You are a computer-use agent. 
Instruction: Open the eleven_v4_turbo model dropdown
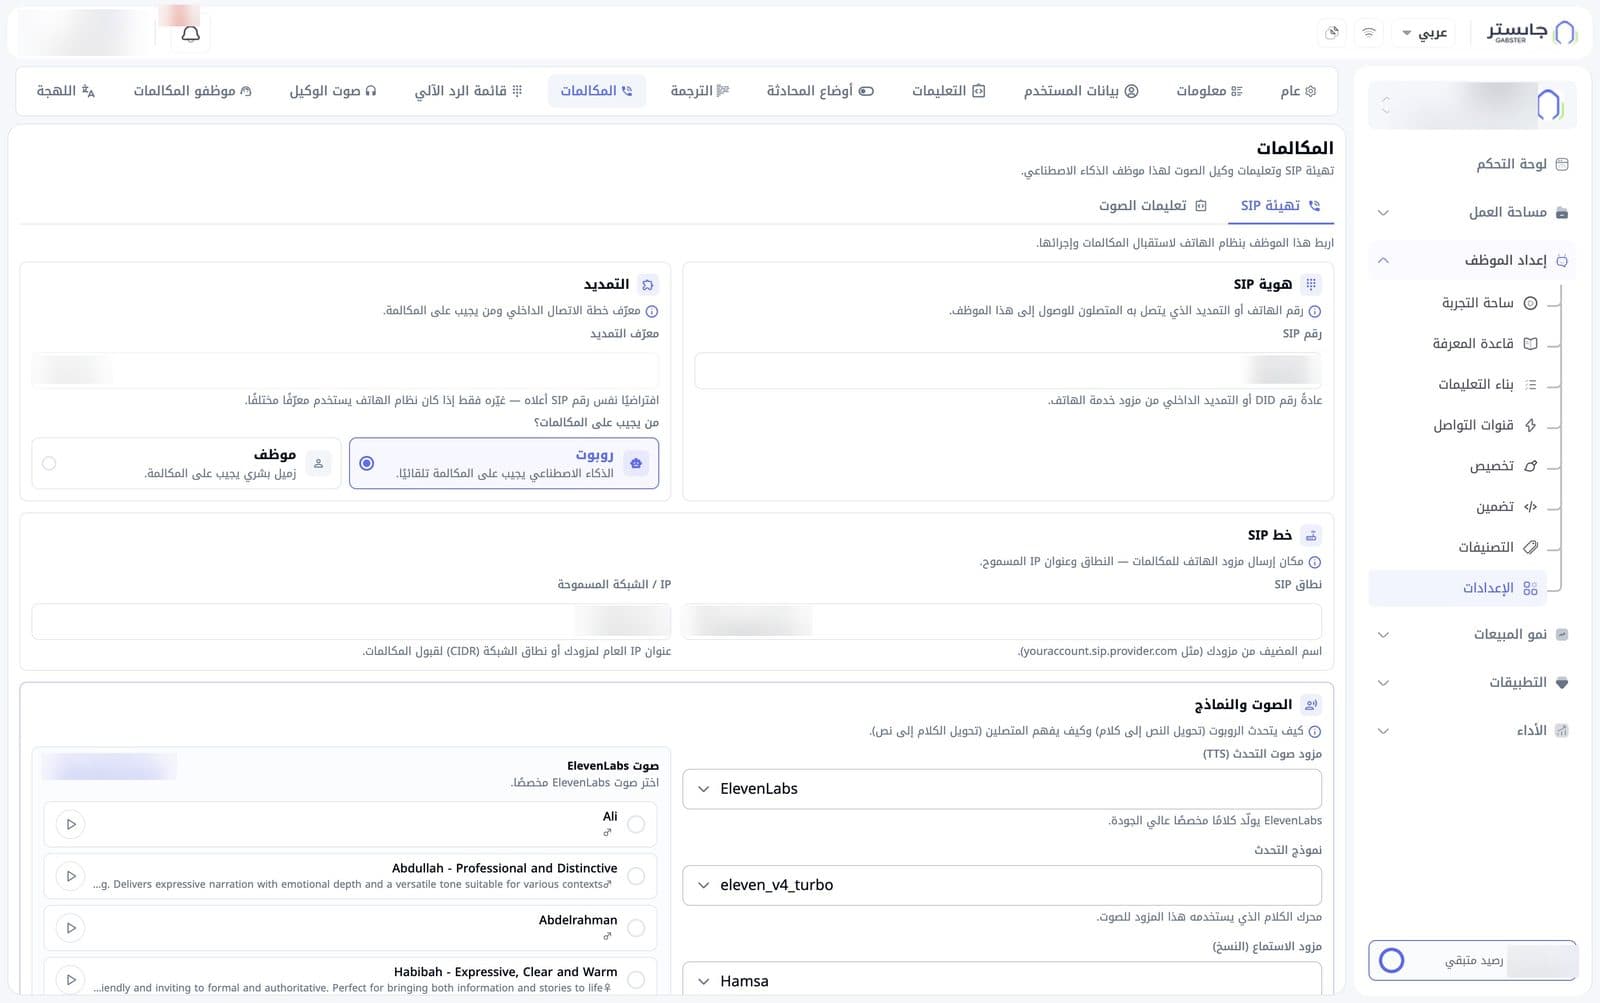[x=1002, y=885]
